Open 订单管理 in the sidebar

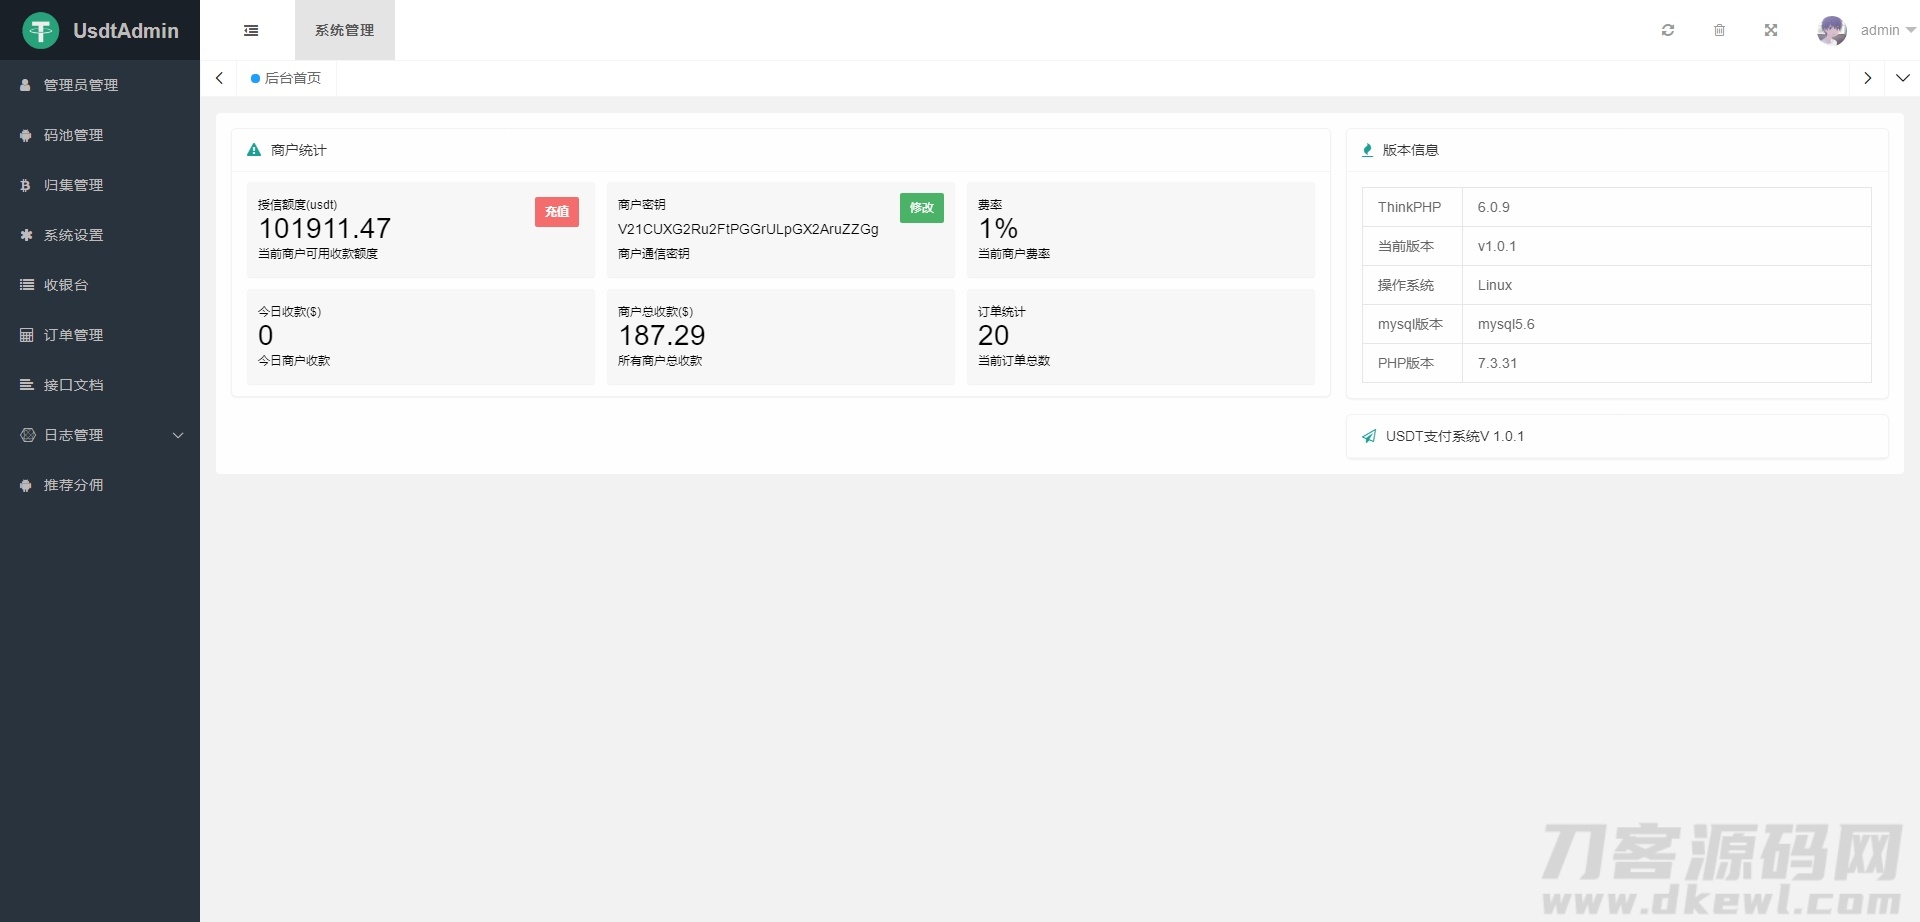coord(73,335)
